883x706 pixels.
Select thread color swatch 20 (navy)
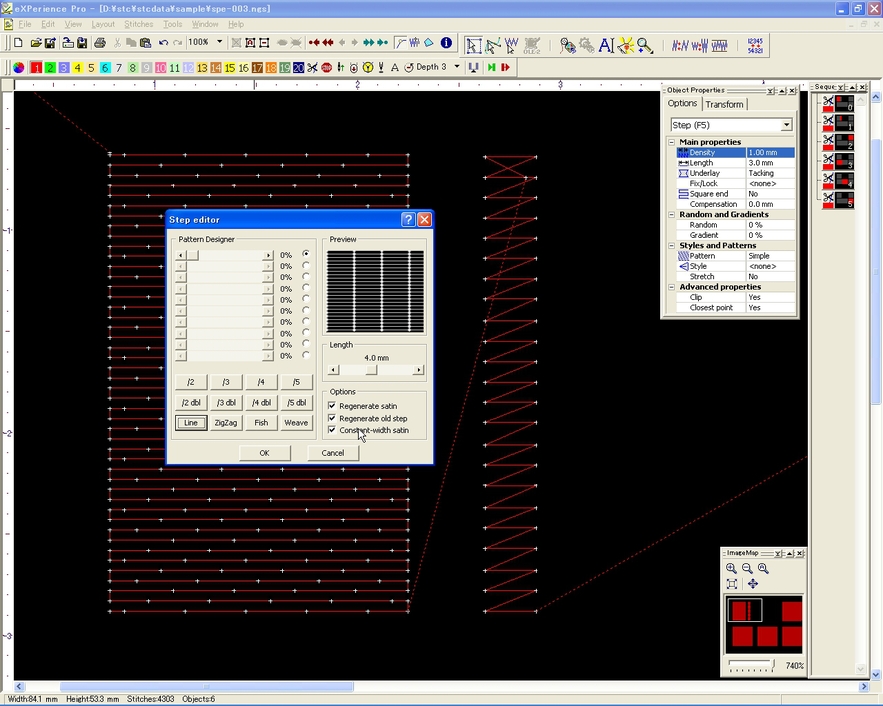coord(298,68)
